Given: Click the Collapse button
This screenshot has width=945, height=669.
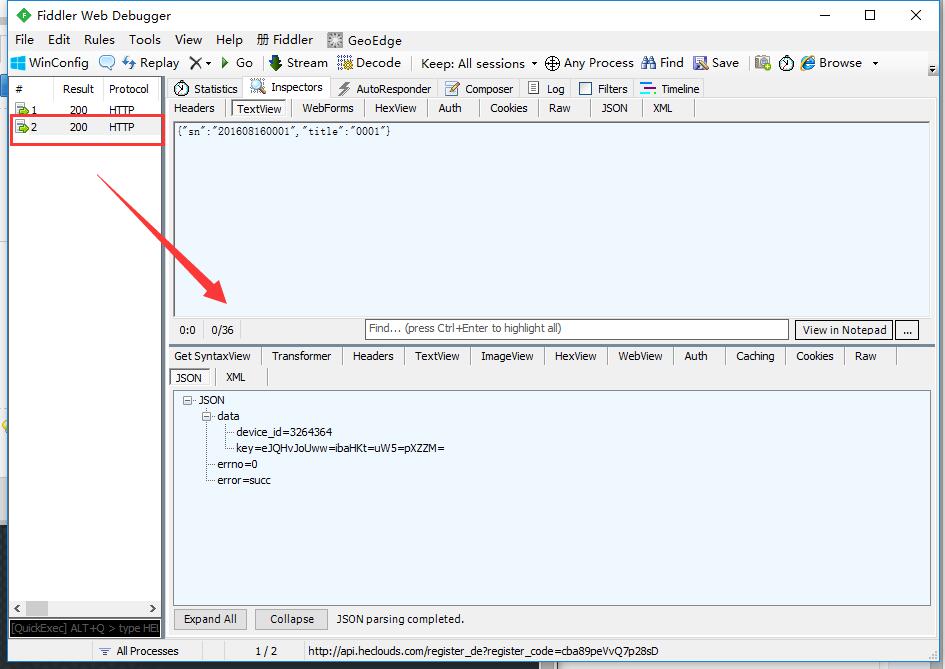Looking at the screenshot, I should pyautogui.click(x=292, y=619).
